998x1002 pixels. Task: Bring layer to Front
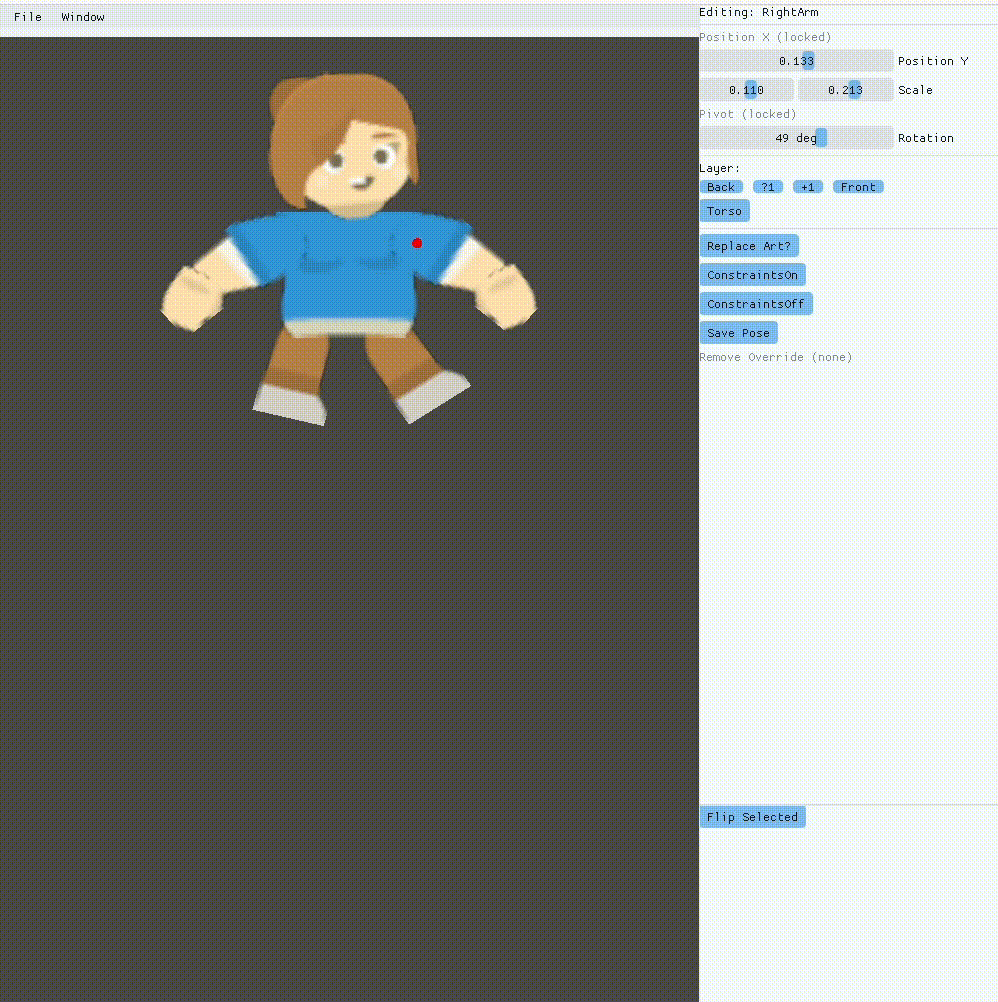[x=858, y=187]
